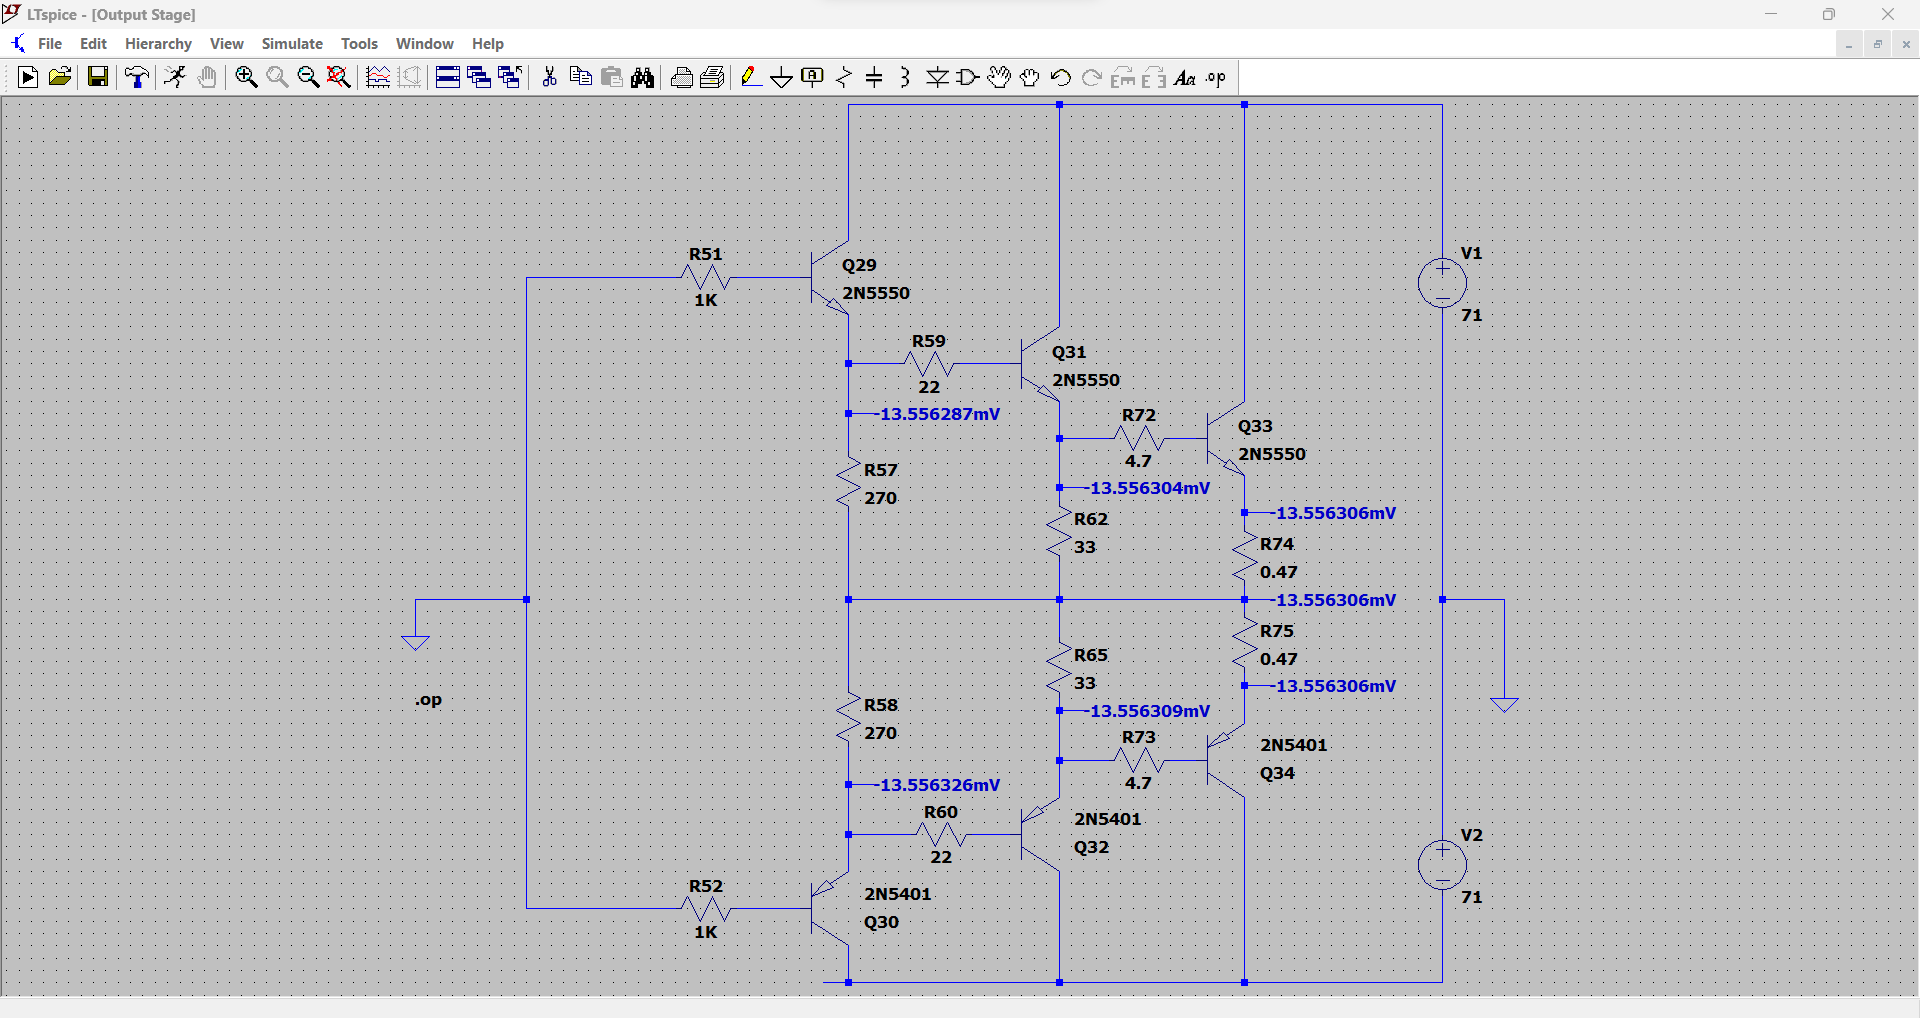Click the Undo arrow icon
1920x1018 pixels.
1061,78
